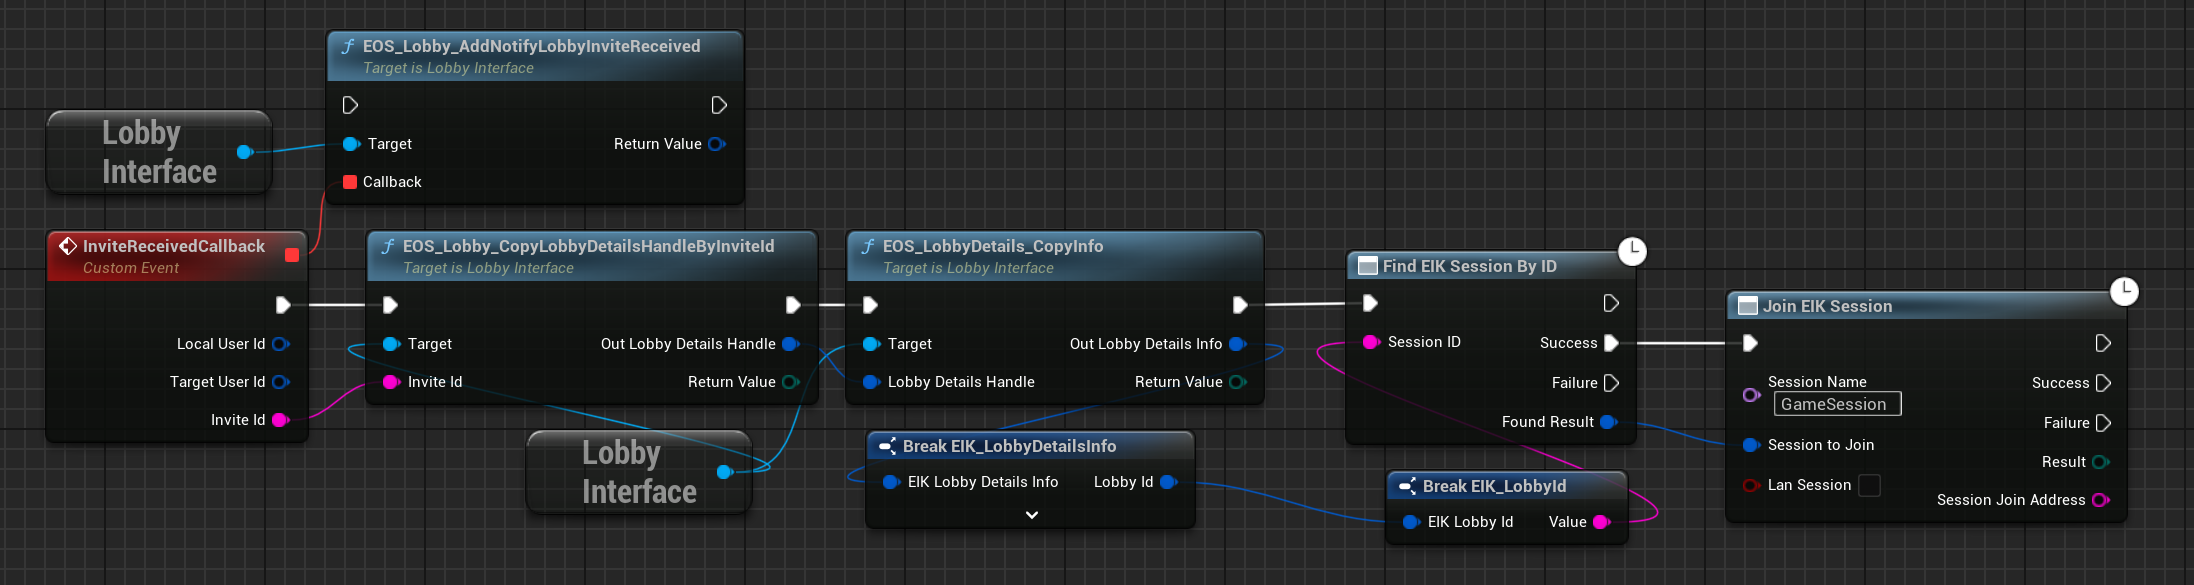Click the InviteReceivedCallback event node icon
The width and height of the screenshot is (2194, 585).
[68, 246]
